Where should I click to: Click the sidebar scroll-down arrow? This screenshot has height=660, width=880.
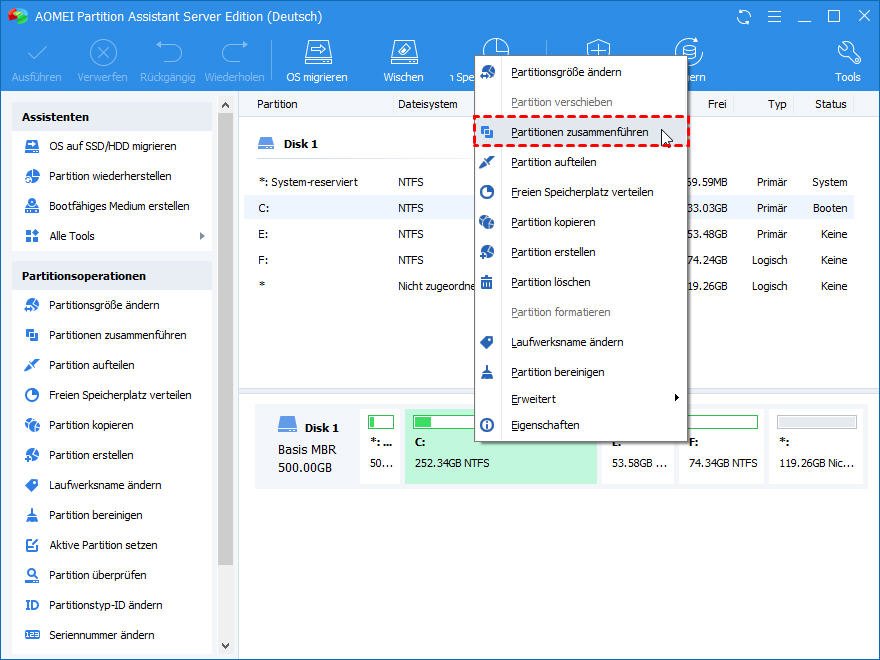coord(226,646)
